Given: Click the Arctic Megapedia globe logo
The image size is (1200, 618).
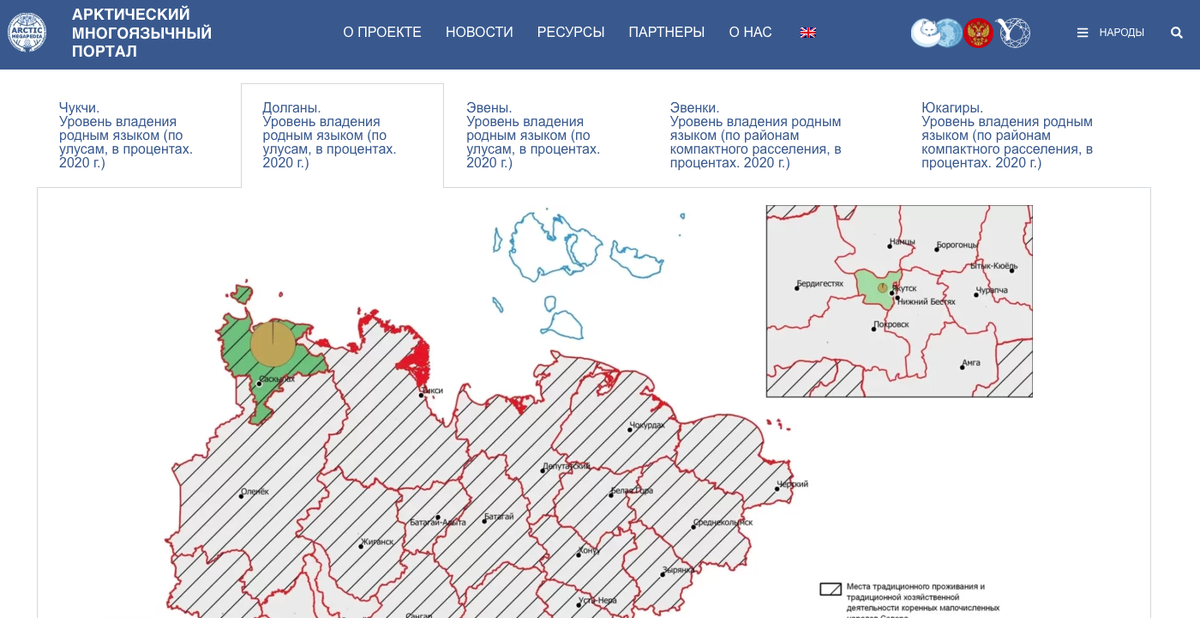Looking at the screenshot, I should tap(27, 32).
